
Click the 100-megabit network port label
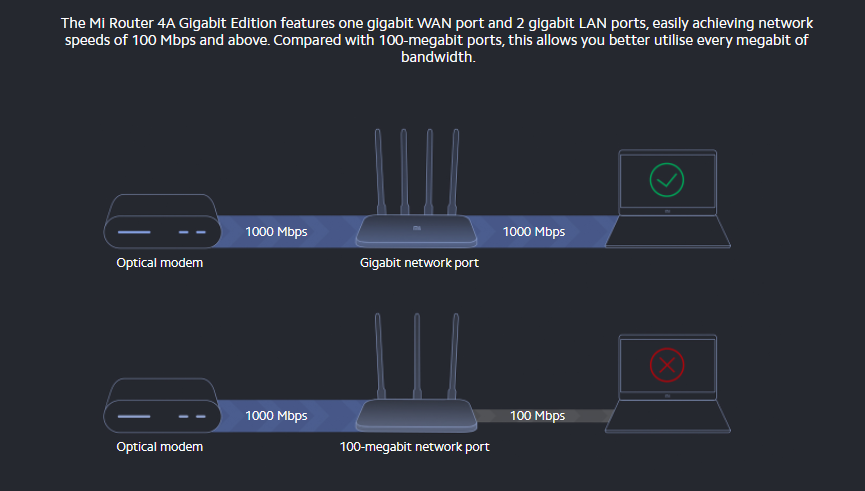[x=415, y=447]
